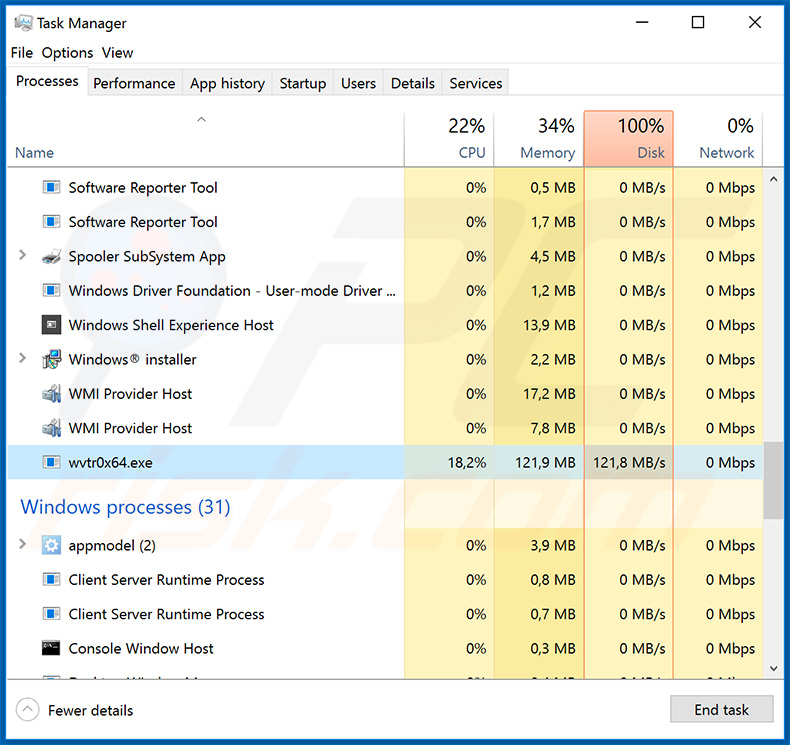Click the Windows Driver Foundation process icon
790x745 pixels.
pyautogui.click(x=51, y=291)
